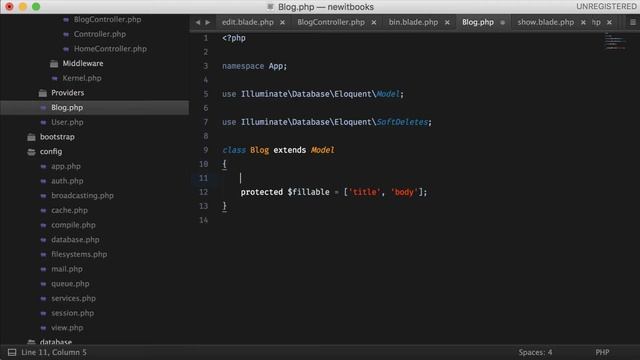This screenshot has height=360, width=640.
Task: Click line number 12 in gutter
Action: click(203, 192)
